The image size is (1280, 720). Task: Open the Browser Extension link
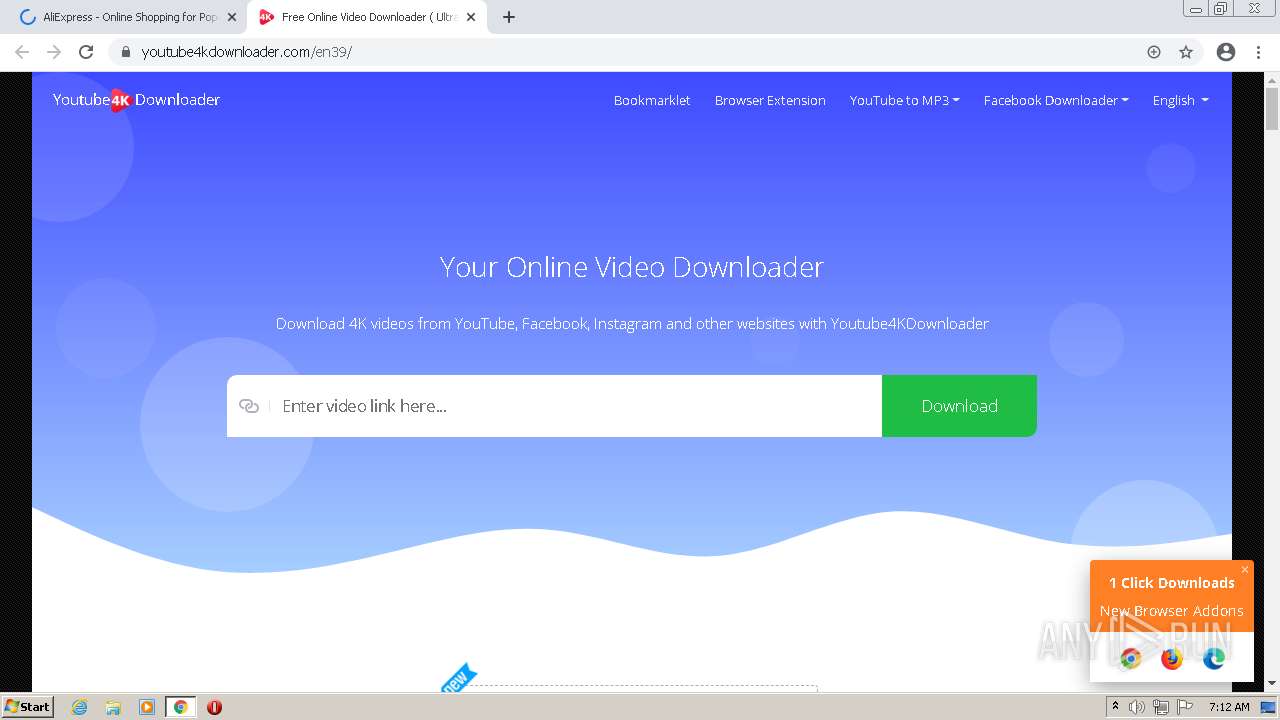click(x=770, y=100)
